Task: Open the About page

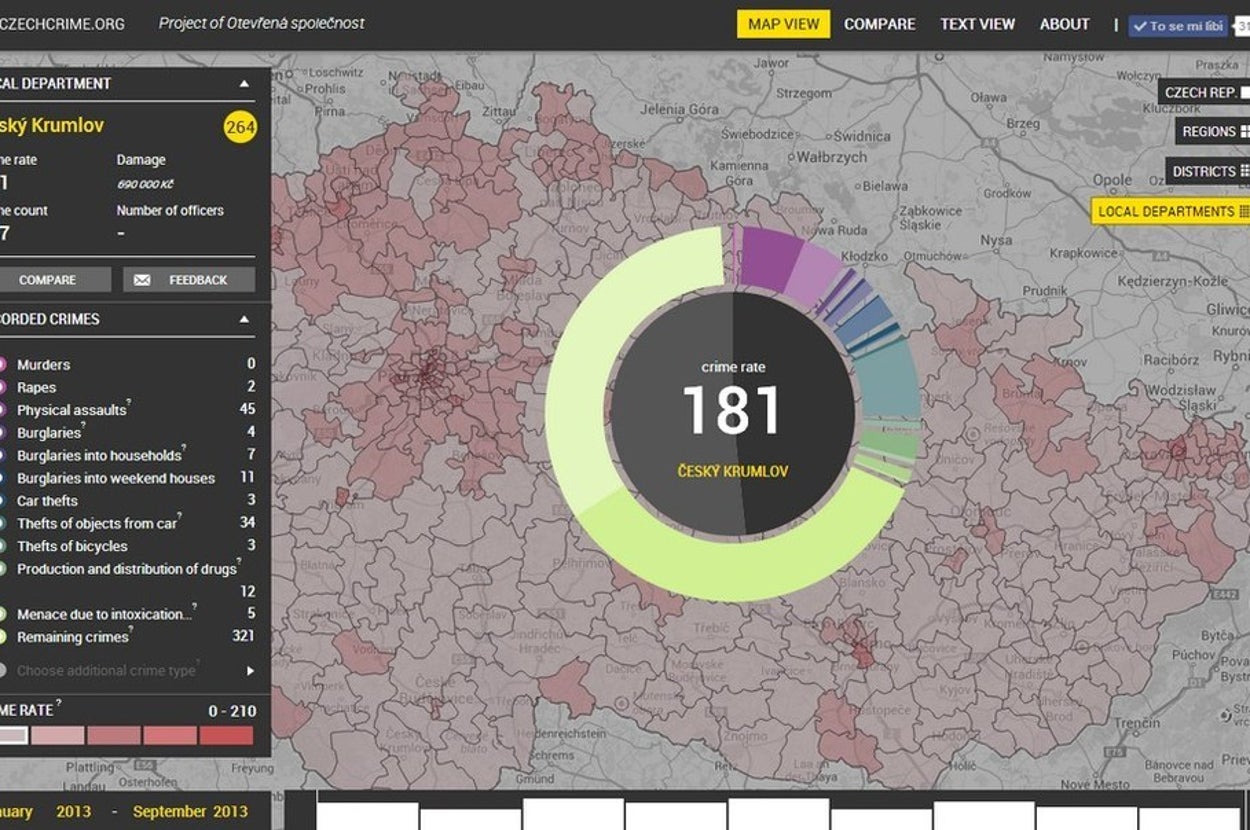Action: 1064,24
